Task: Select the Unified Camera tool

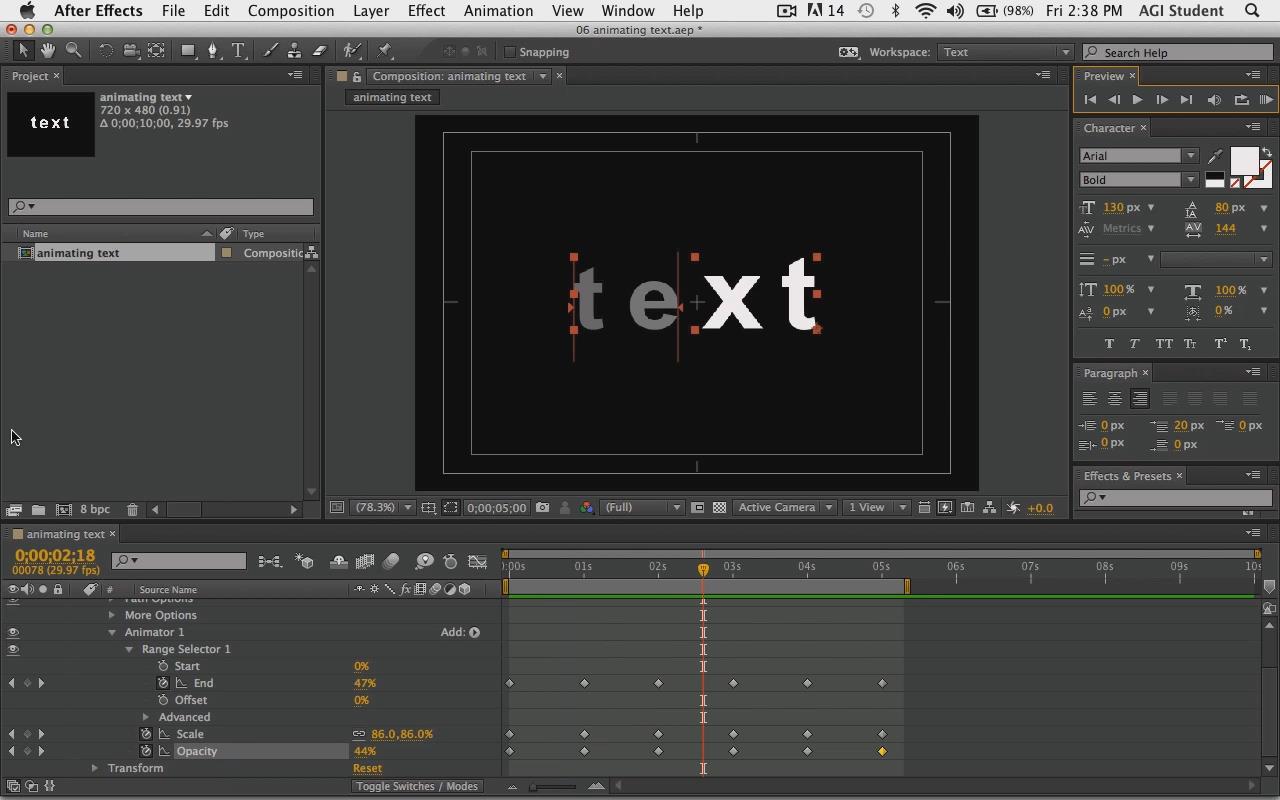Action: tap(131, 51)
